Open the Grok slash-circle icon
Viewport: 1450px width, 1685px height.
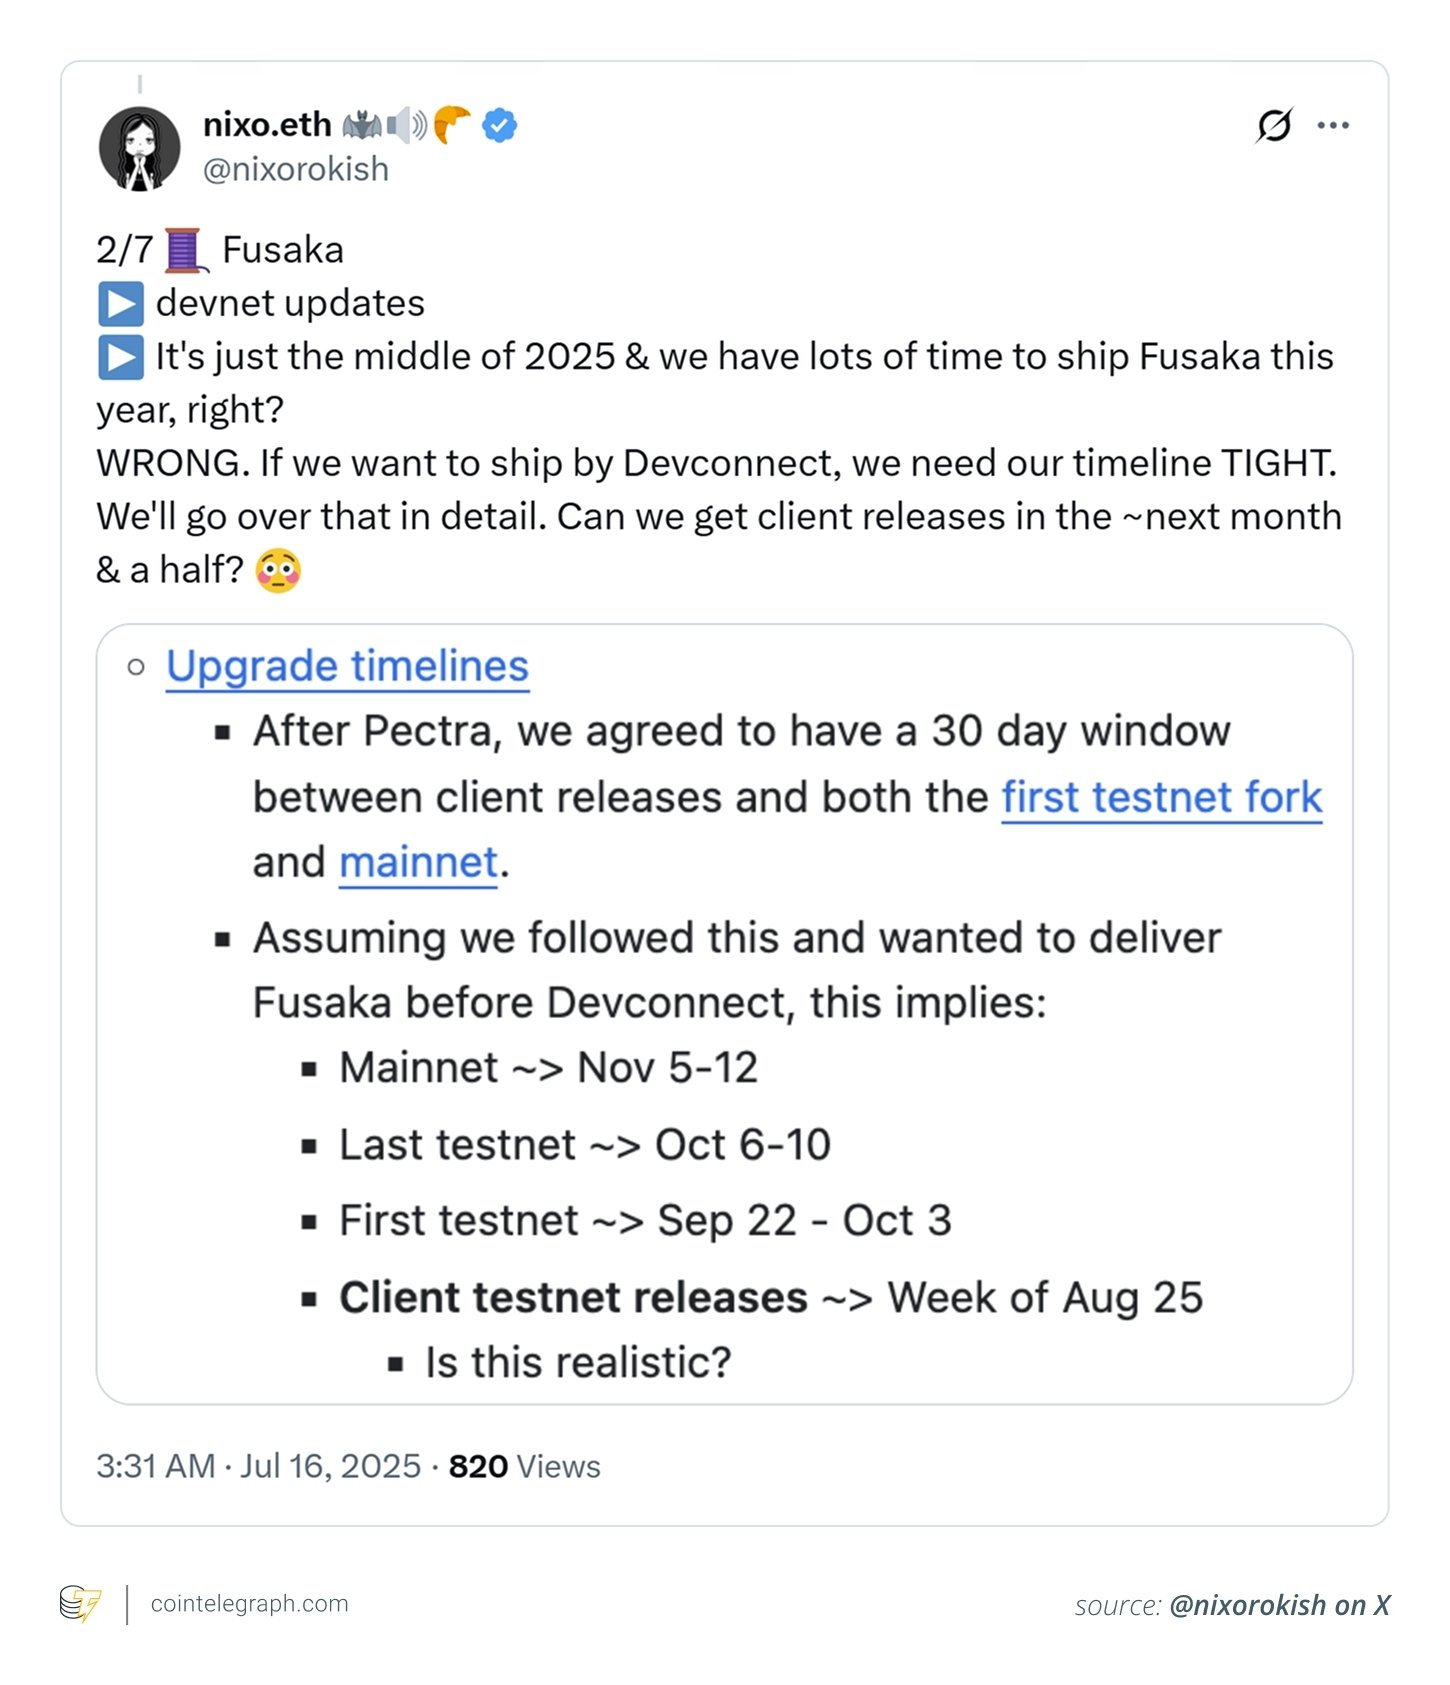click(x=1274, y=126)
